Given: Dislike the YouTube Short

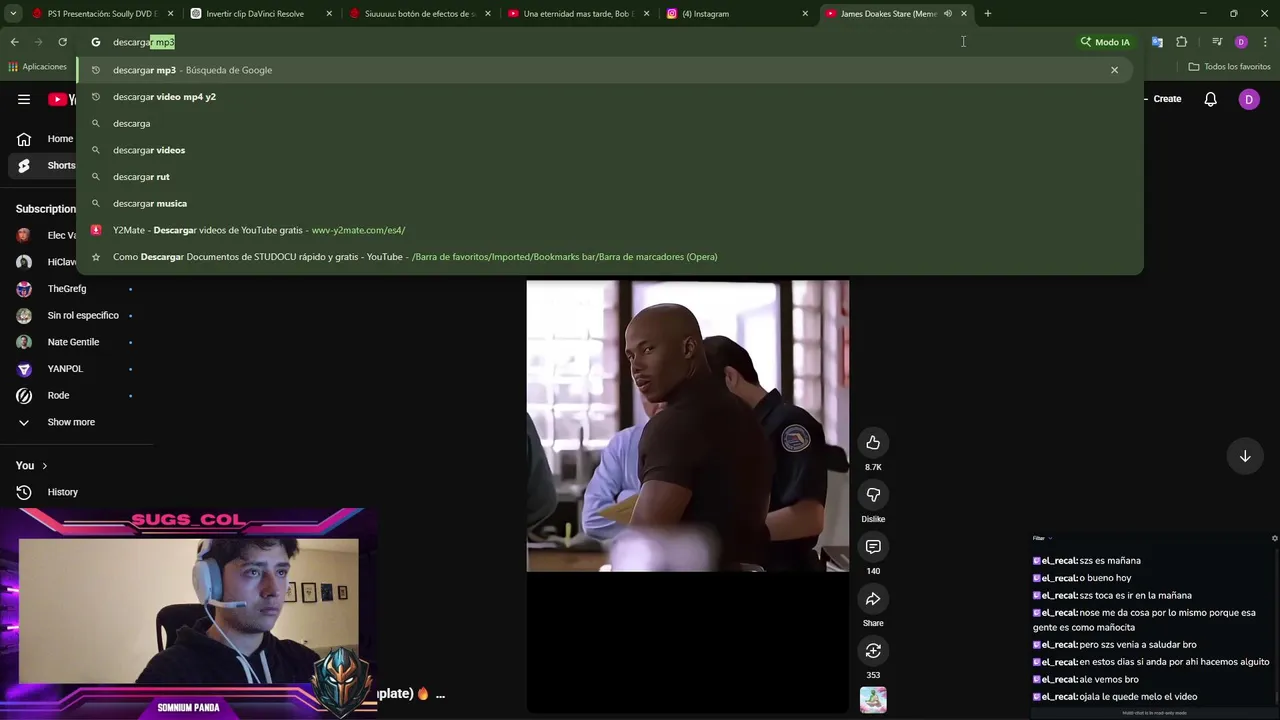Looking at the screenshot, I should click(x=873, y=495).
